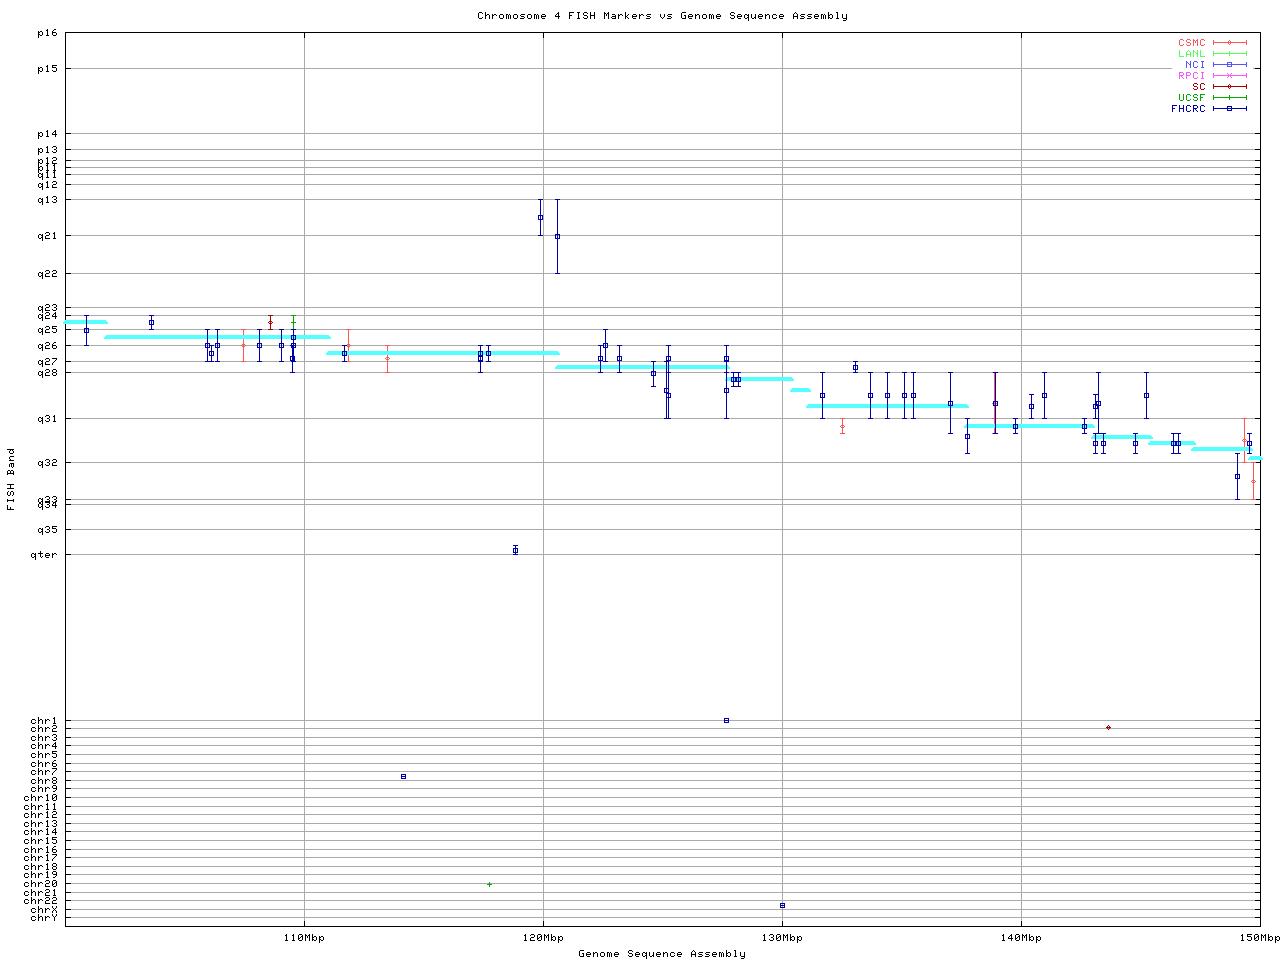Screen dimensions: 1280x960
Task: Click the qter y-axis label
Action: pyautogui.click(x=45, y=554)
